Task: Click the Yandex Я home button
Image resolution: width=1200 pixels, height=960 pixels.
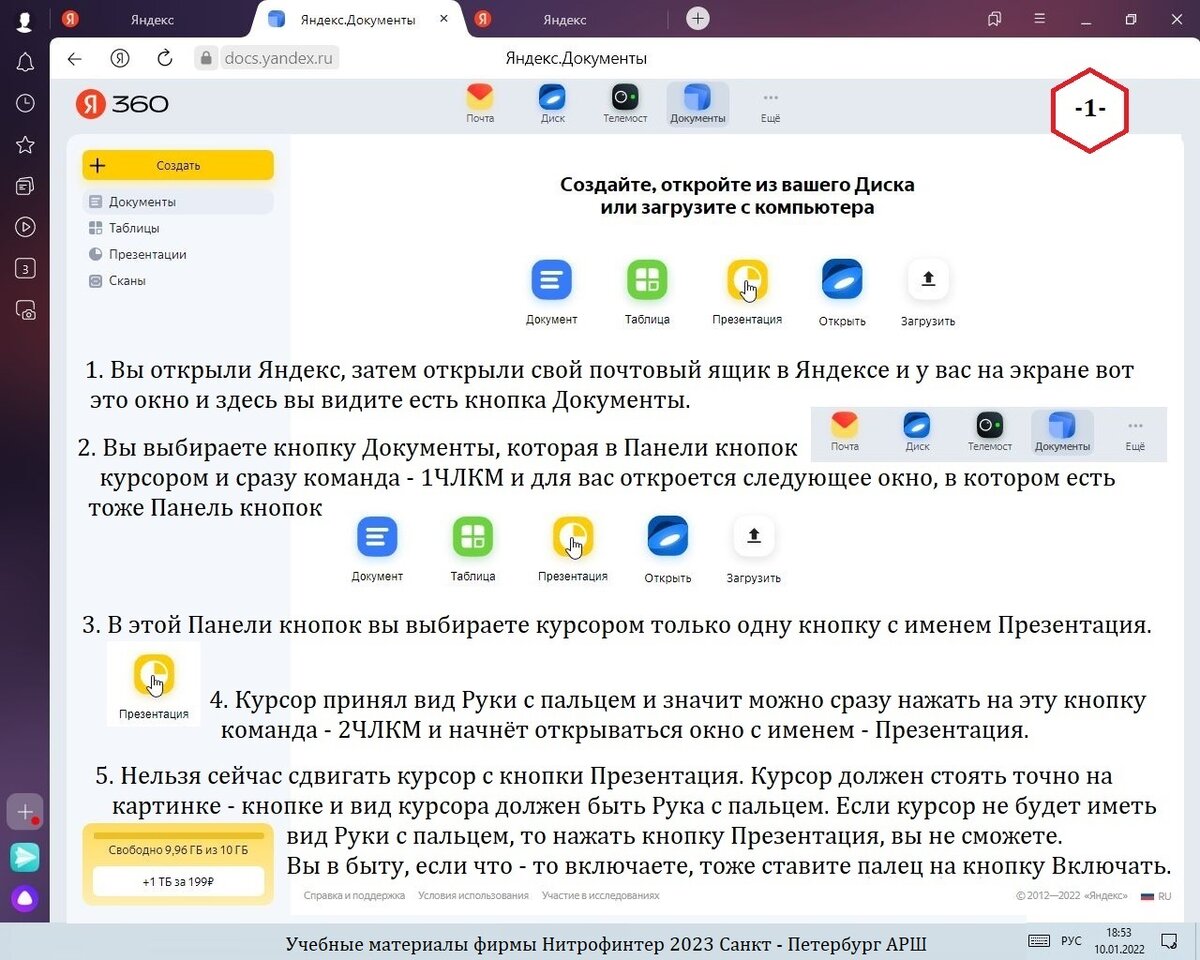Action: (x=120, y=59)
